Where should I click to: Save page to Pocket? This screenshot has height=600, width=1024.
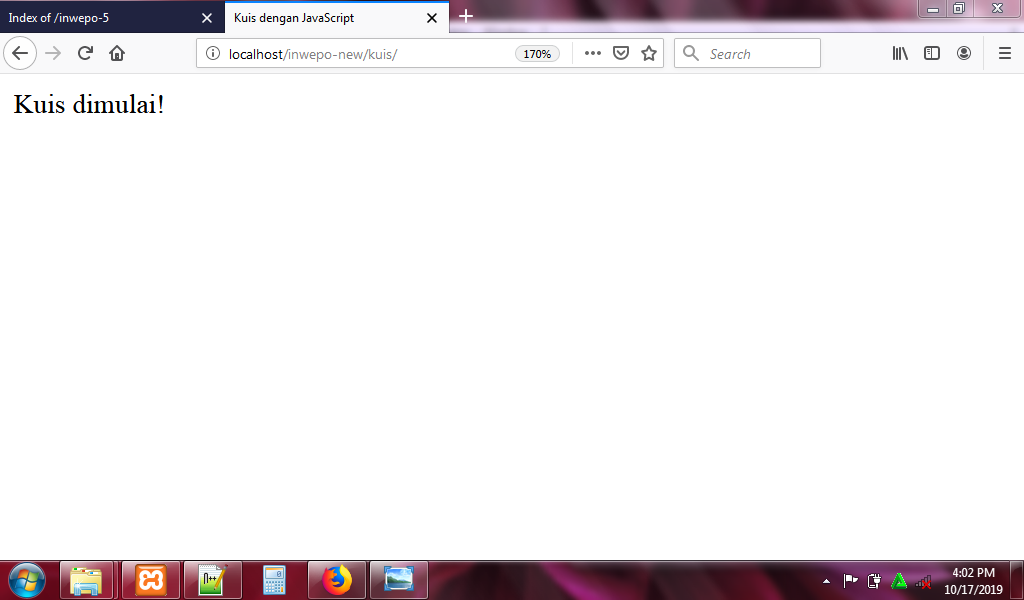pos(620,54)
